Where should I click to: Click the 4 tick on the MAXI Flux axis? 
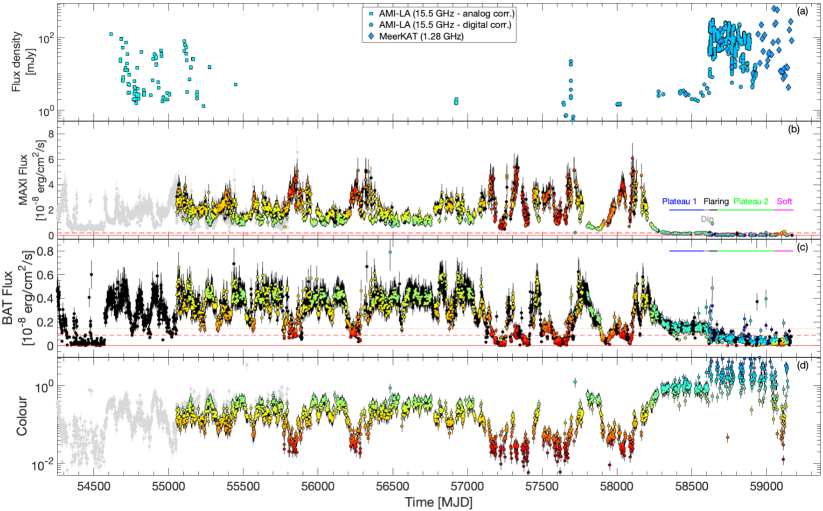pyautogui.click(x=51, y=185)
